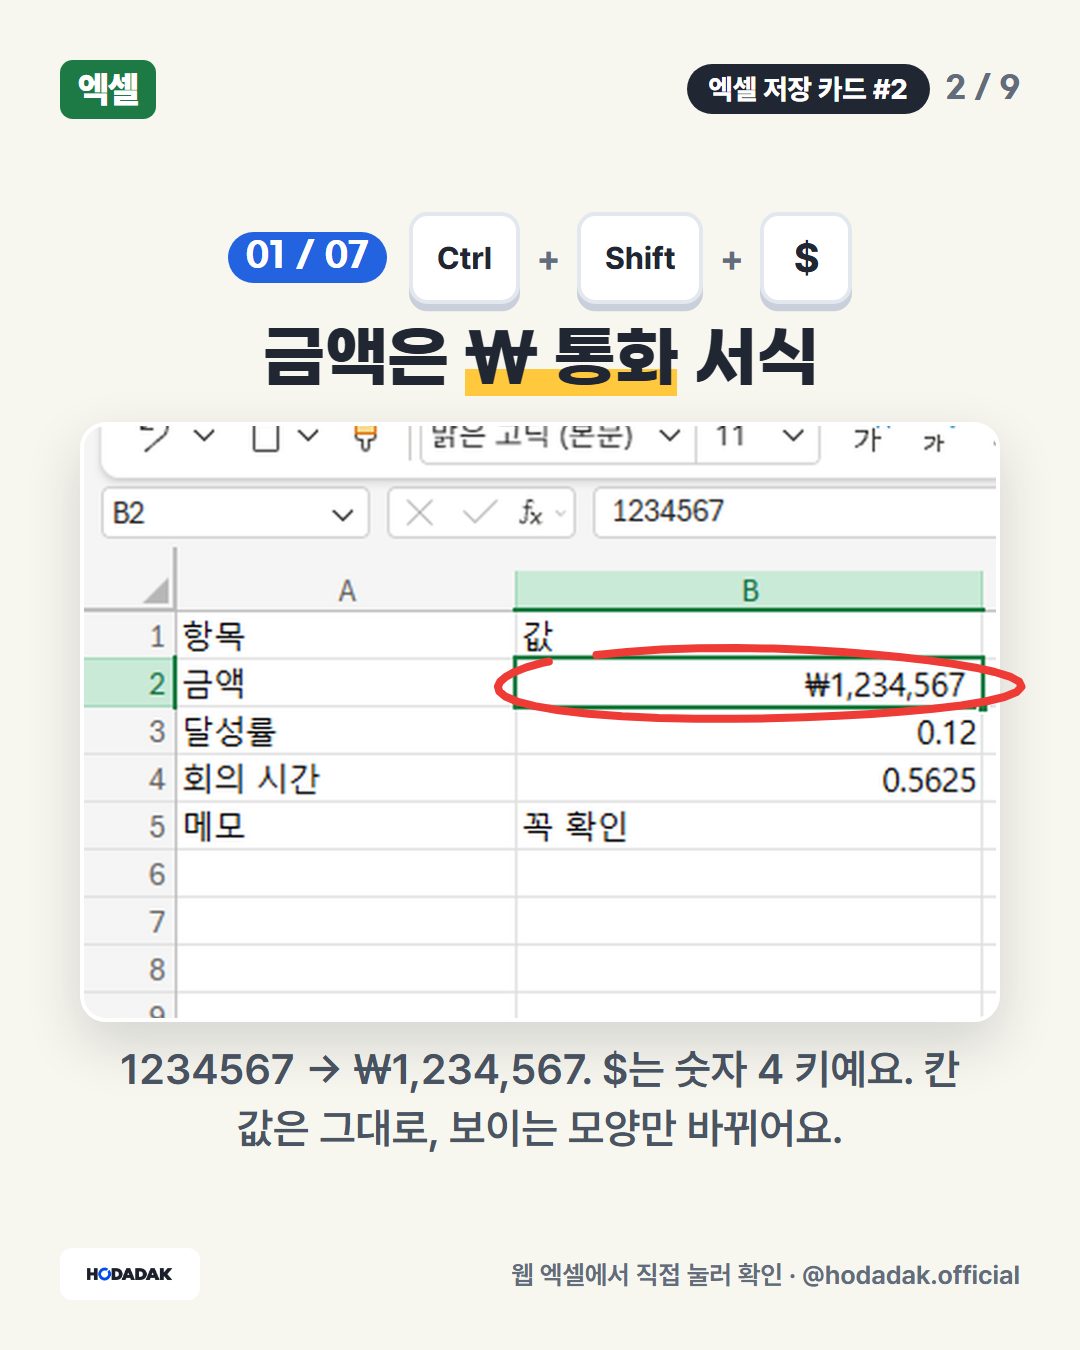Open the paste options dropdown arrow

[x=308, y=436]
